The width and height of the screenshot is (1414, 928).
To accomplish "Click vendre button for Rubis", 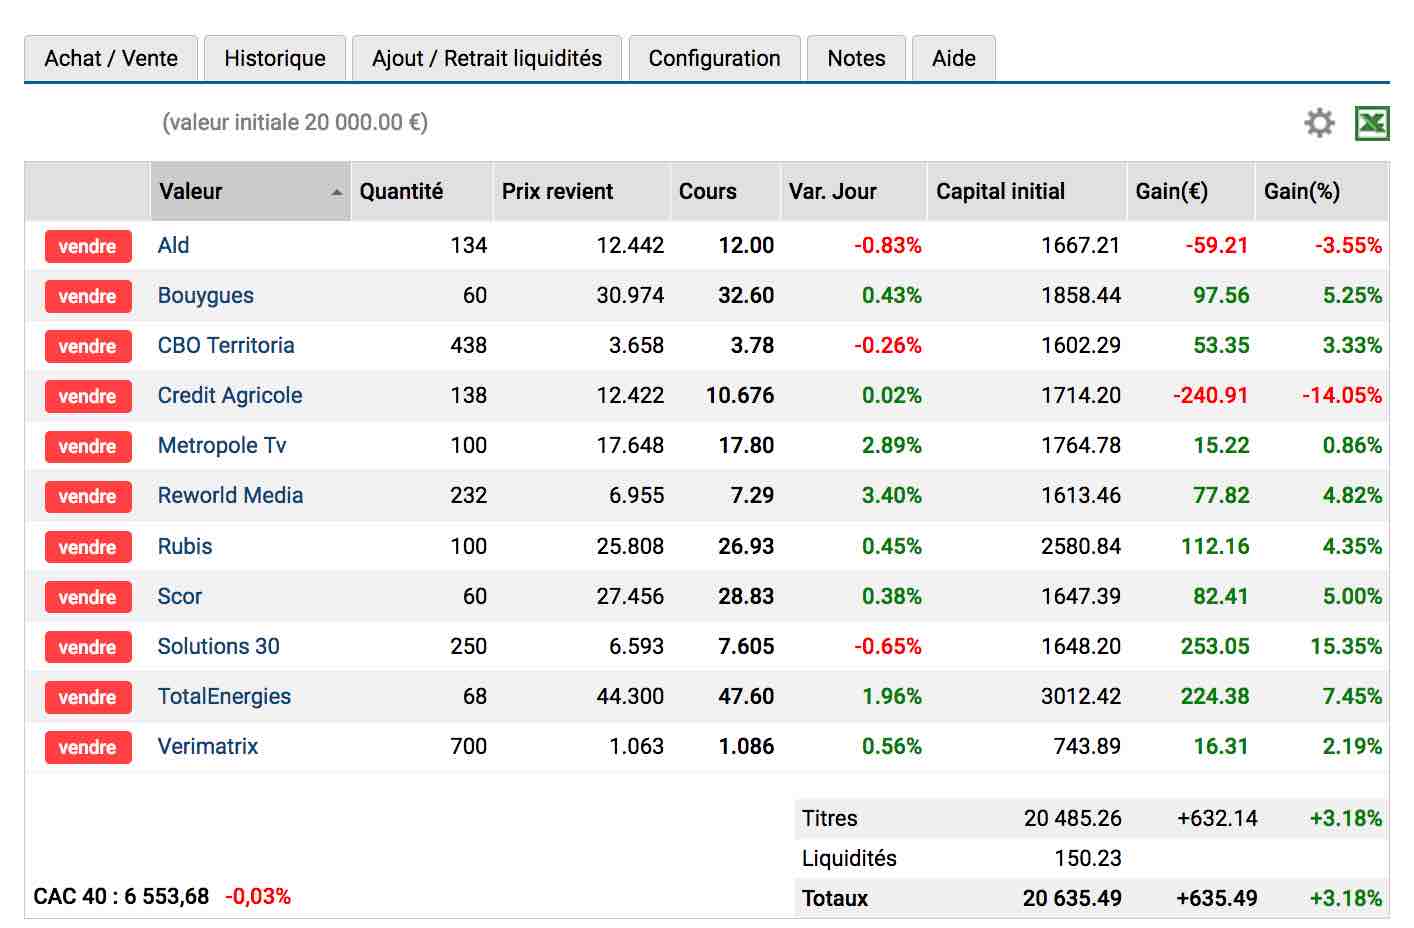I will 88,547.
